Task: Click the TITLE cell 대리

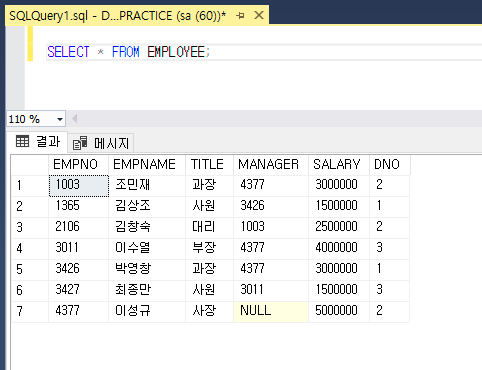Action: (x=210, y=228)
